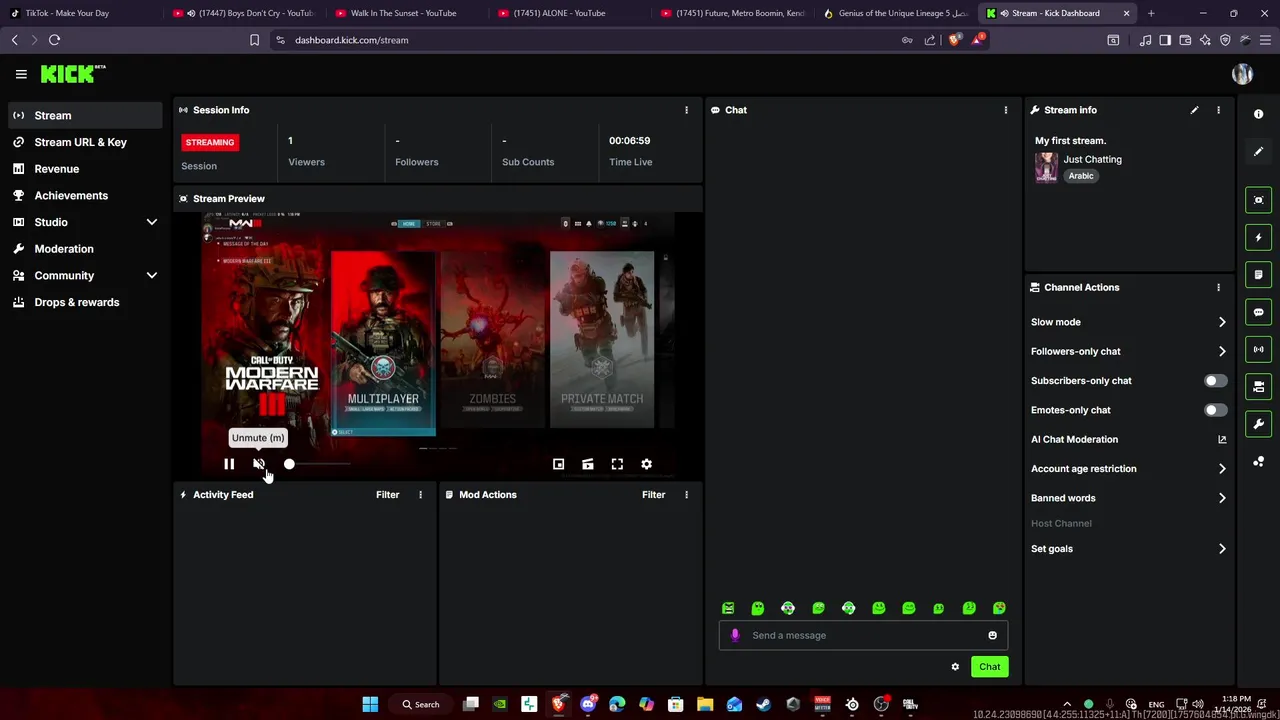Open Achievements page in sidebar
1280x720 pixels.
pos(85,195)
